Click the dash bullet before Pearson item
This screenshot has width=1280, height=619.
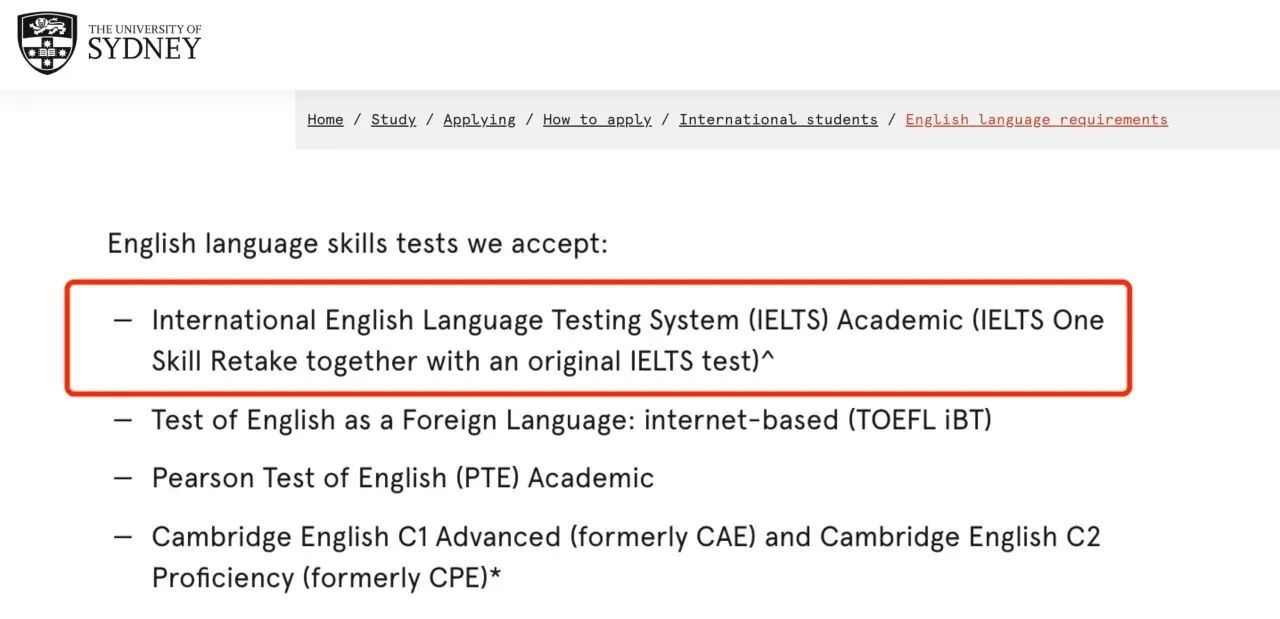coord(122,478)
